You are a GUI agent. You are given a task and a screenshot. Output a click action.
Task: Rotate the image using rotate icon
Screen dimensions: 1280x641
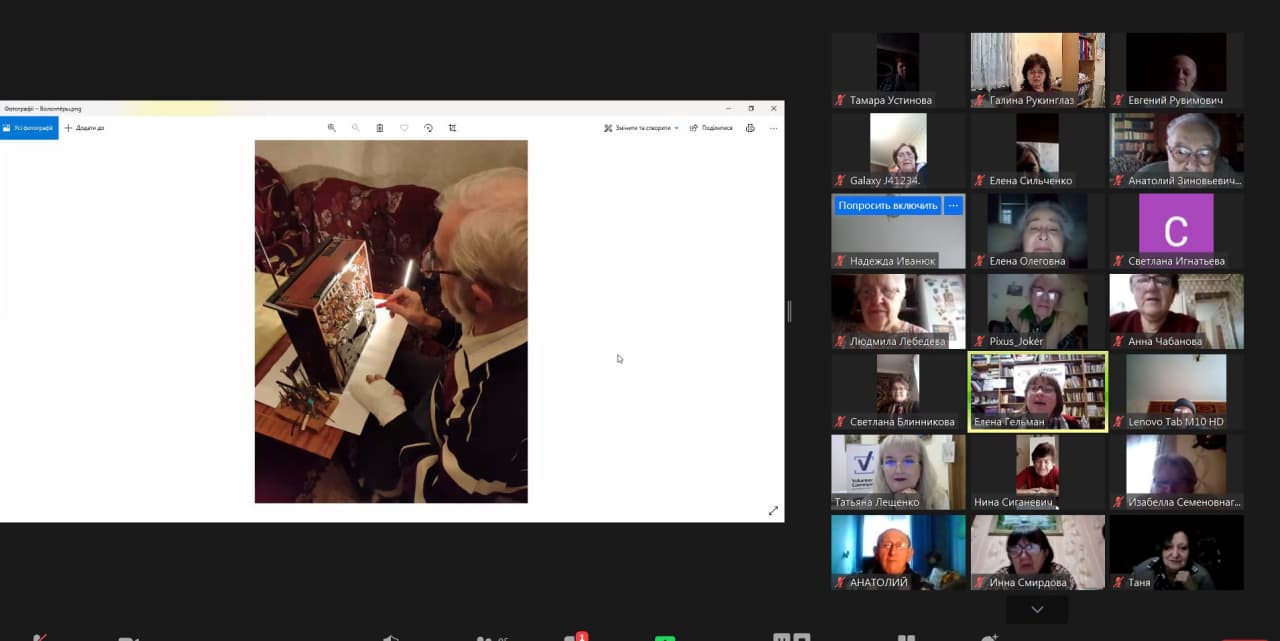click(x=428, y=128)
